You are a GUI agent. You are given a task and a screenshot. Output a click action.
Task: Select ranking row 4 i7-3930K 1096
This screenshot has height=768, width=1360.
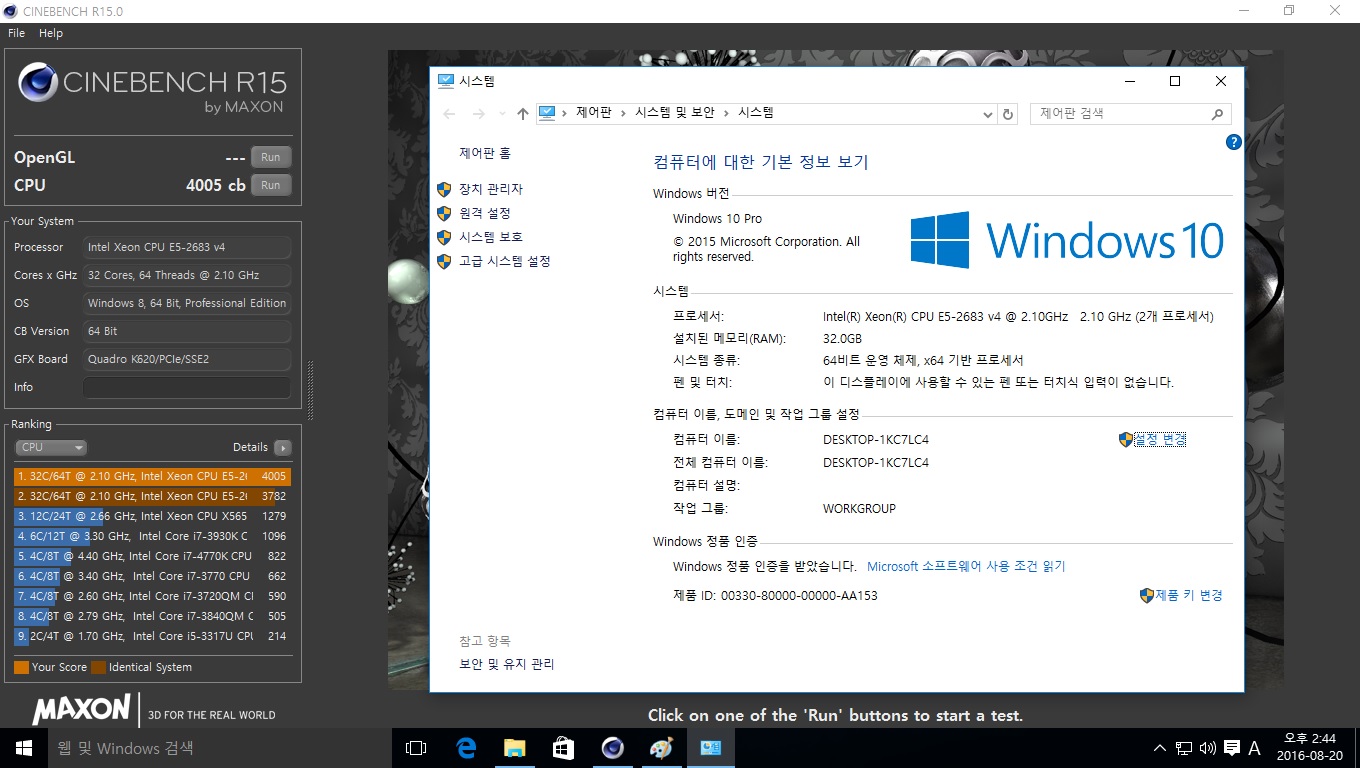(151, 536)
